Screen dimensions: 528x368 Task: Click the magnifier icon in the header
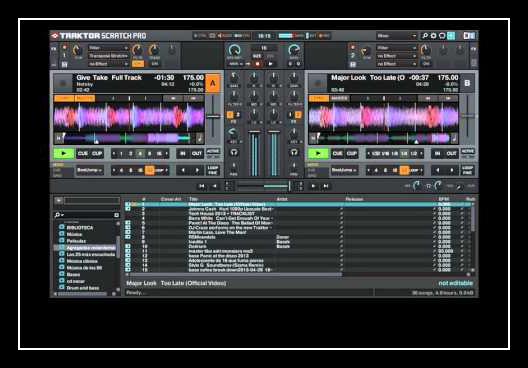[x=425, y=35]
